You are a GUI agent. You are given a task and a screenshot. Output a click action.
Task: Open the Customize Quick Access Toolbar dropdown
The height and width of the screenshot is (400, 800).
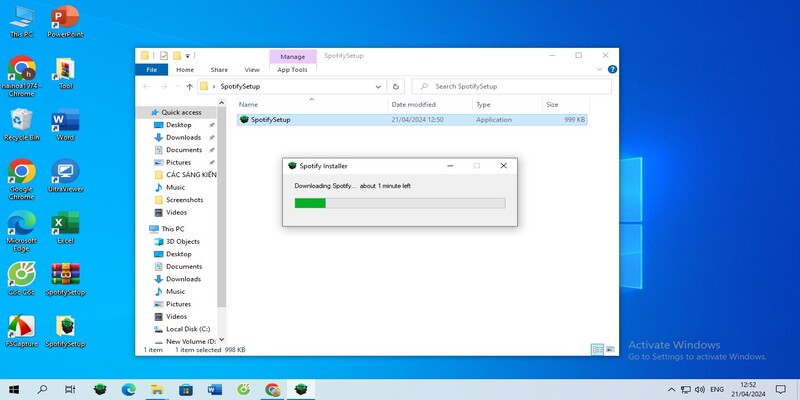[x=188, y=56]
